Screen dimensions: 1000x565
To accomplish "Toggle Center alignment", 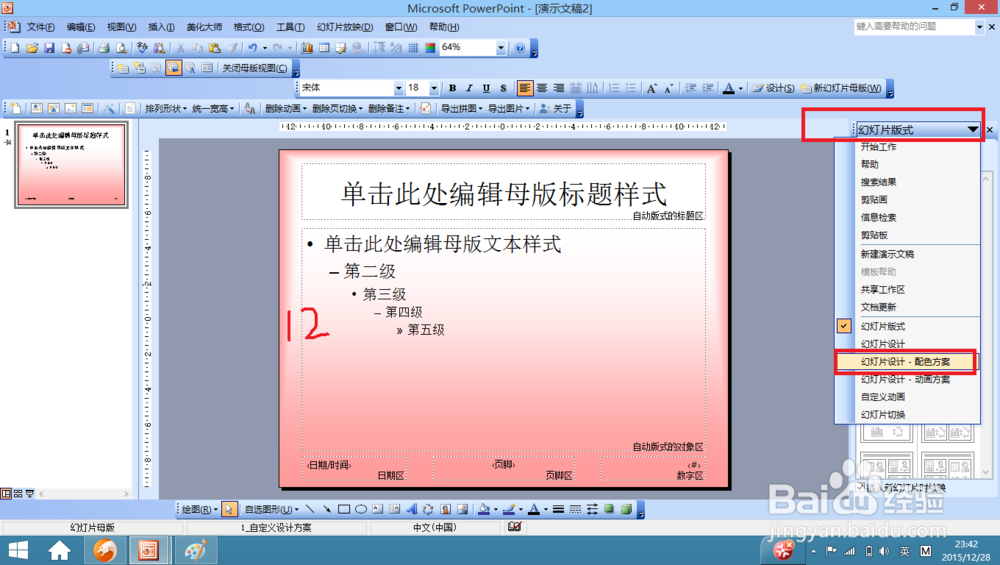I will click(x=541, y=88).
